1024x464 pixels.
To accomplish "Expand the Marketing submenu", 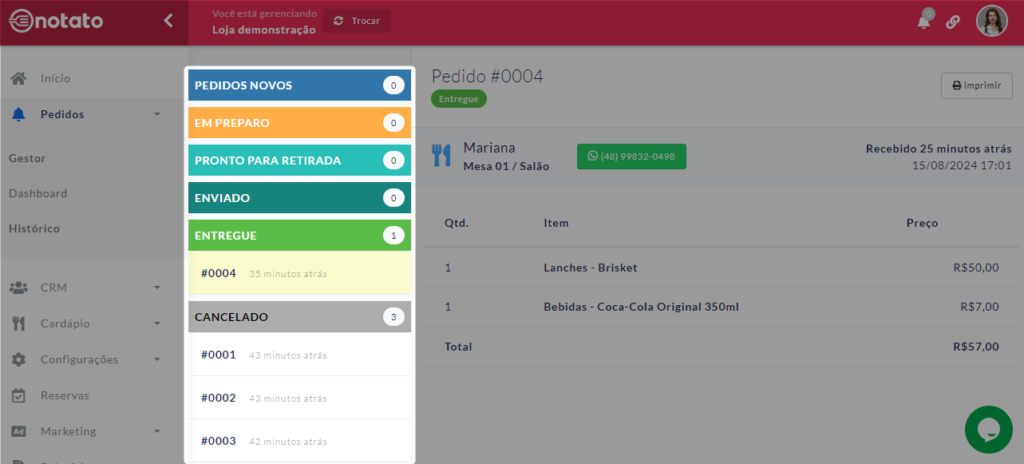I will (157, 432).
